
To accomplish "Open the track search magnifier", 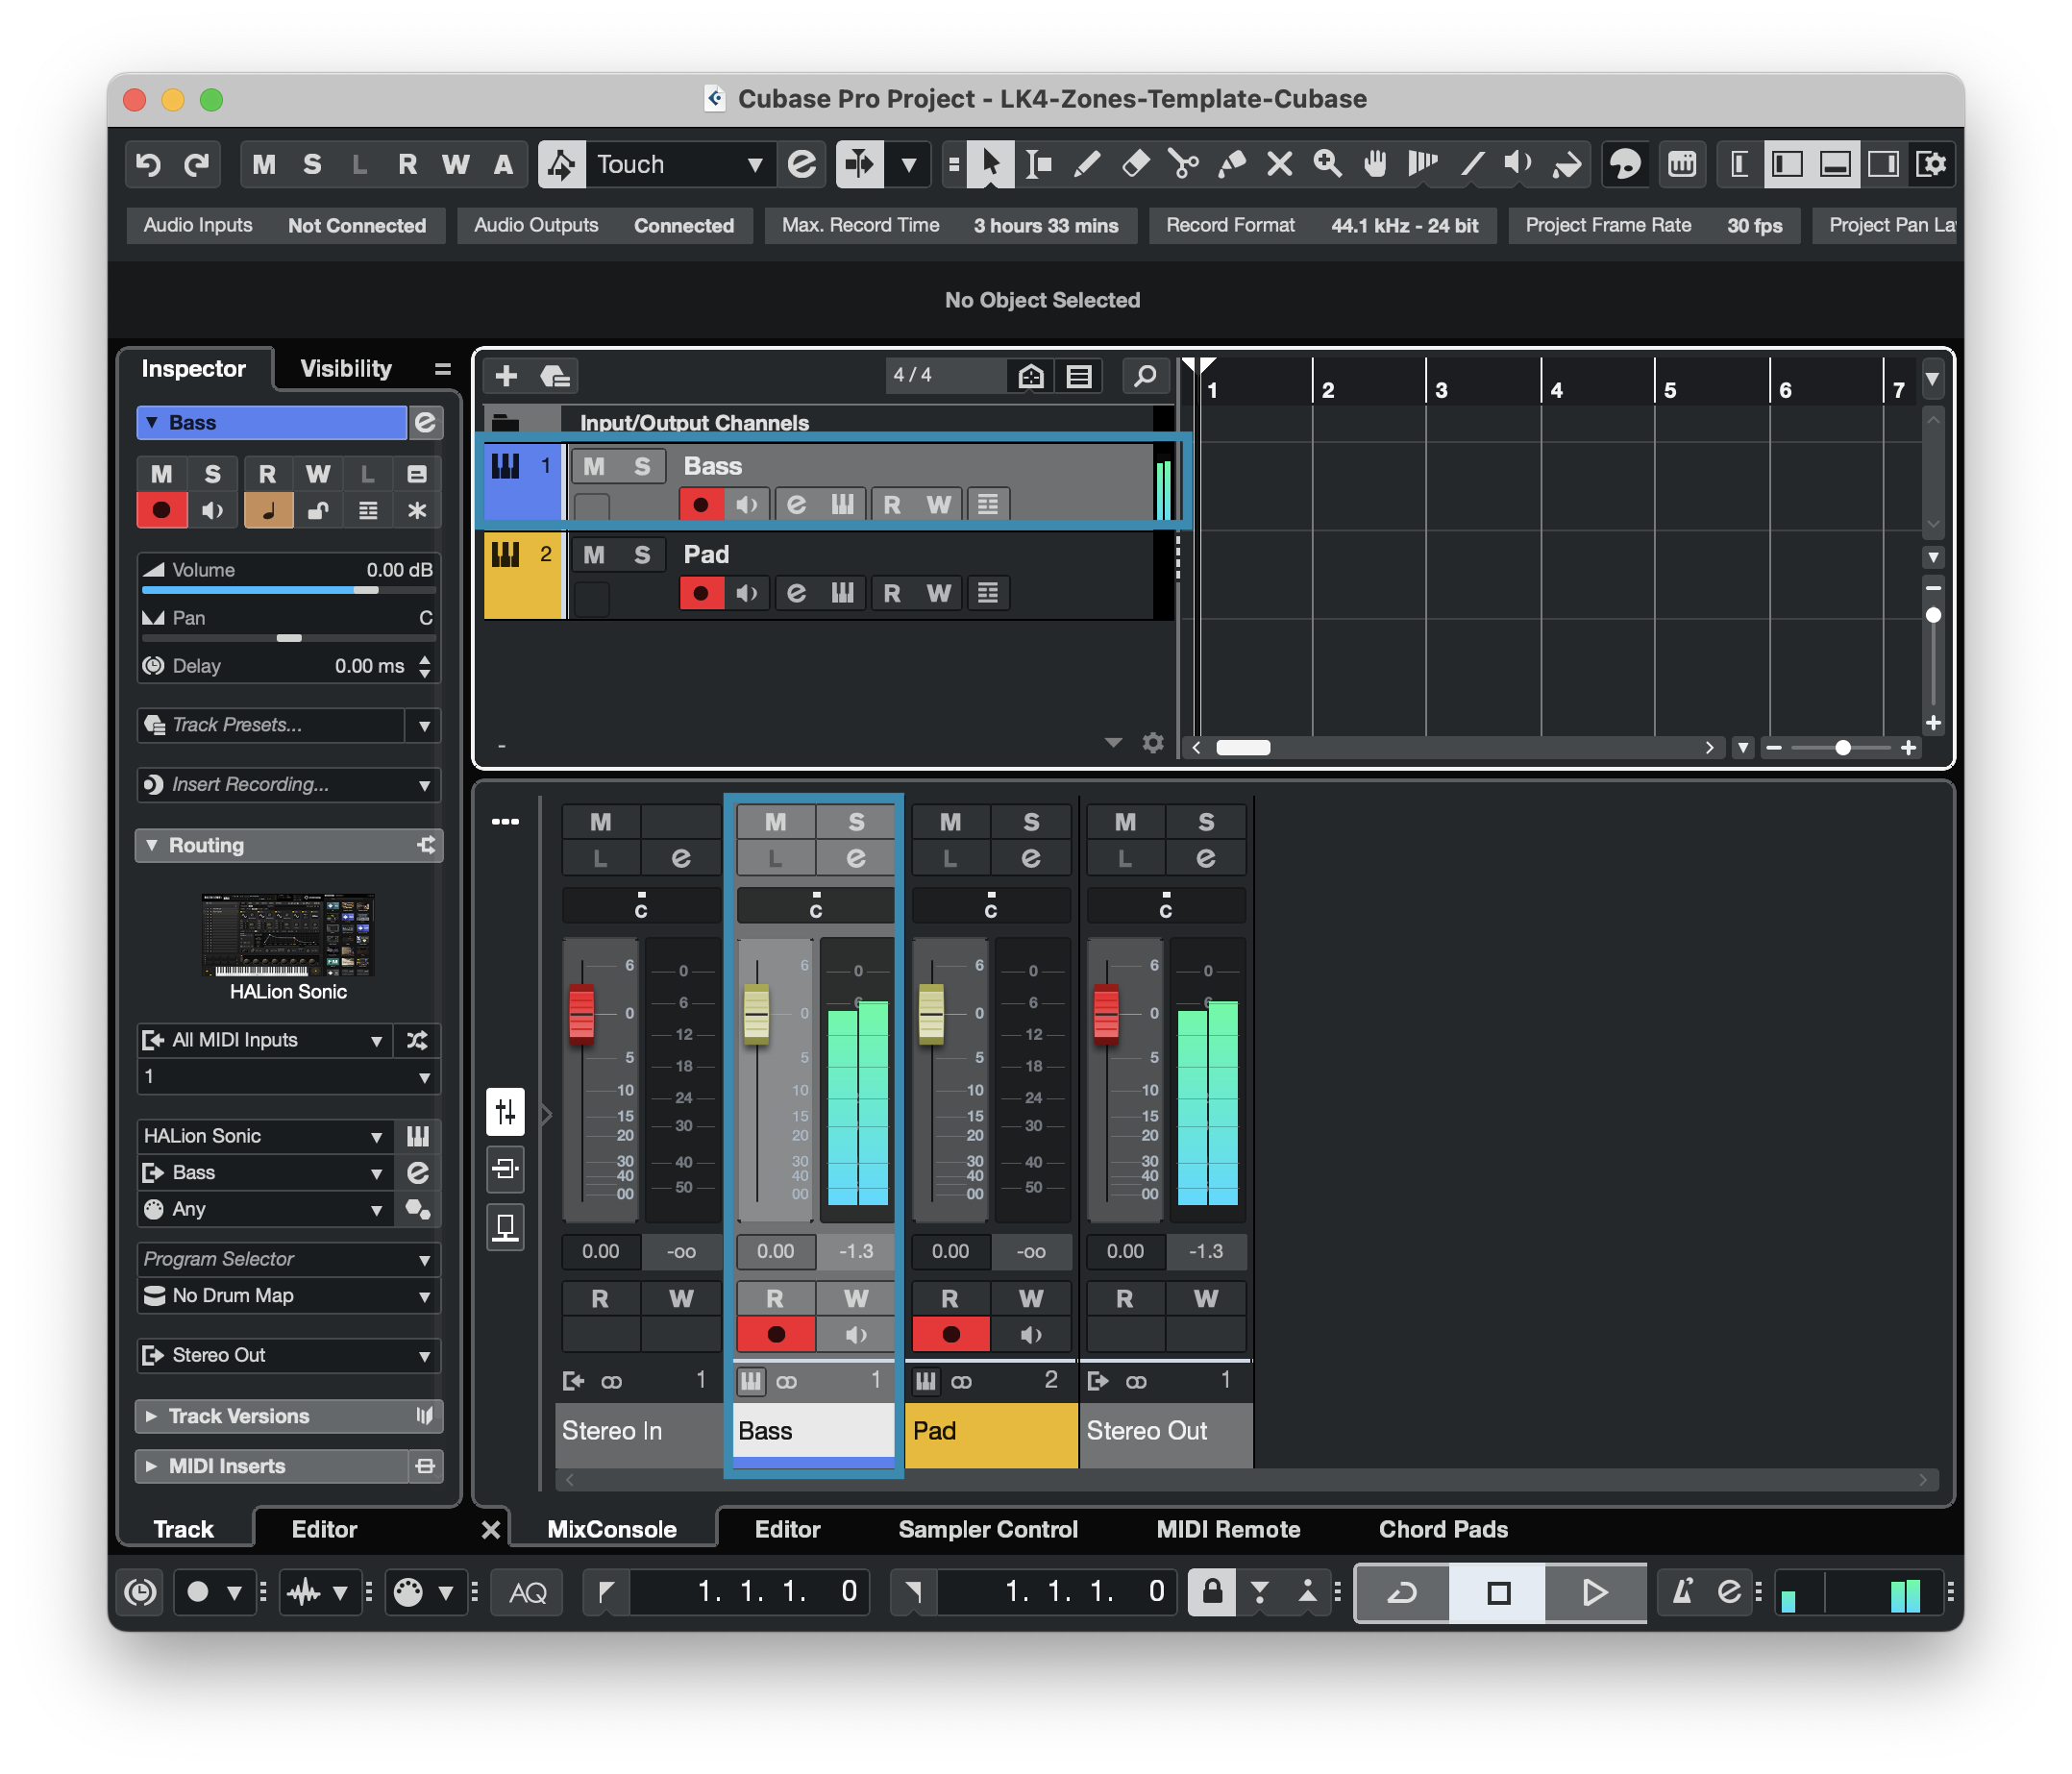I will click(1145, 376).
